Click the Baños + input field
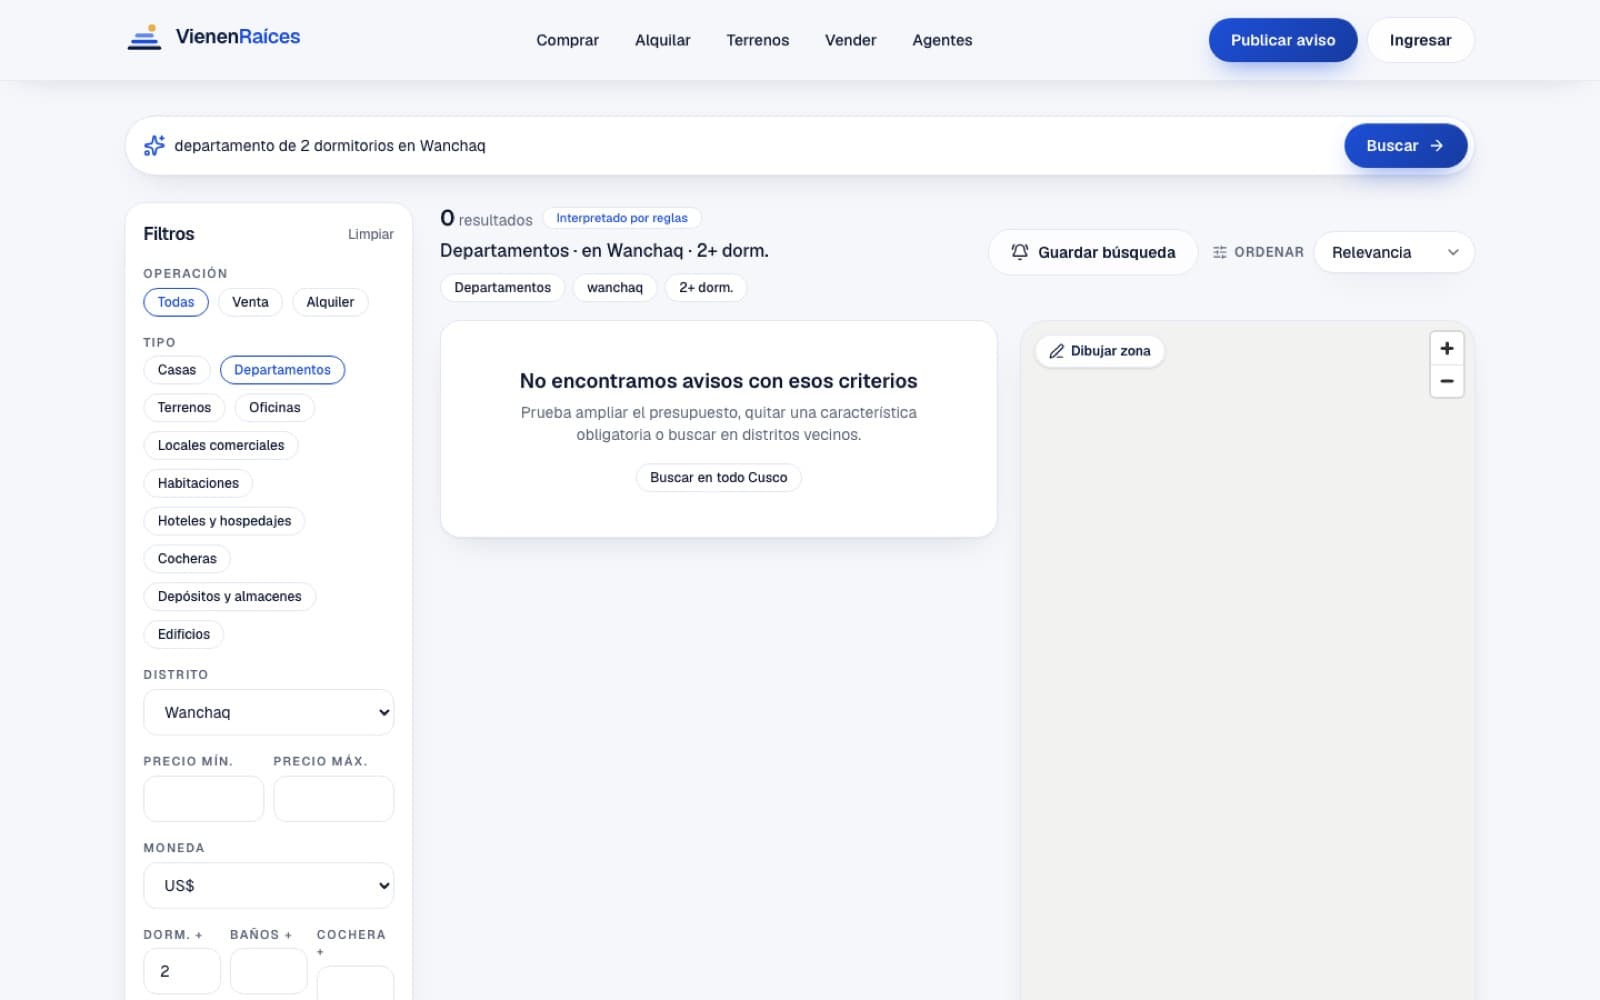Screen dimensions: 1600x1000 (268, 971)
